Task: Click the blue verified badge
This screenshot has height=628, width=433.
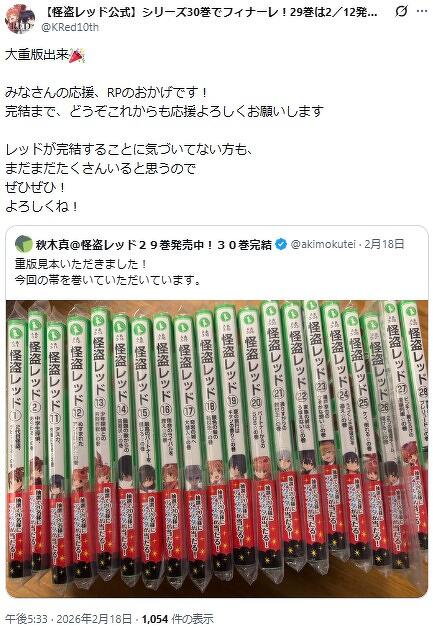Action: point(281,244)
